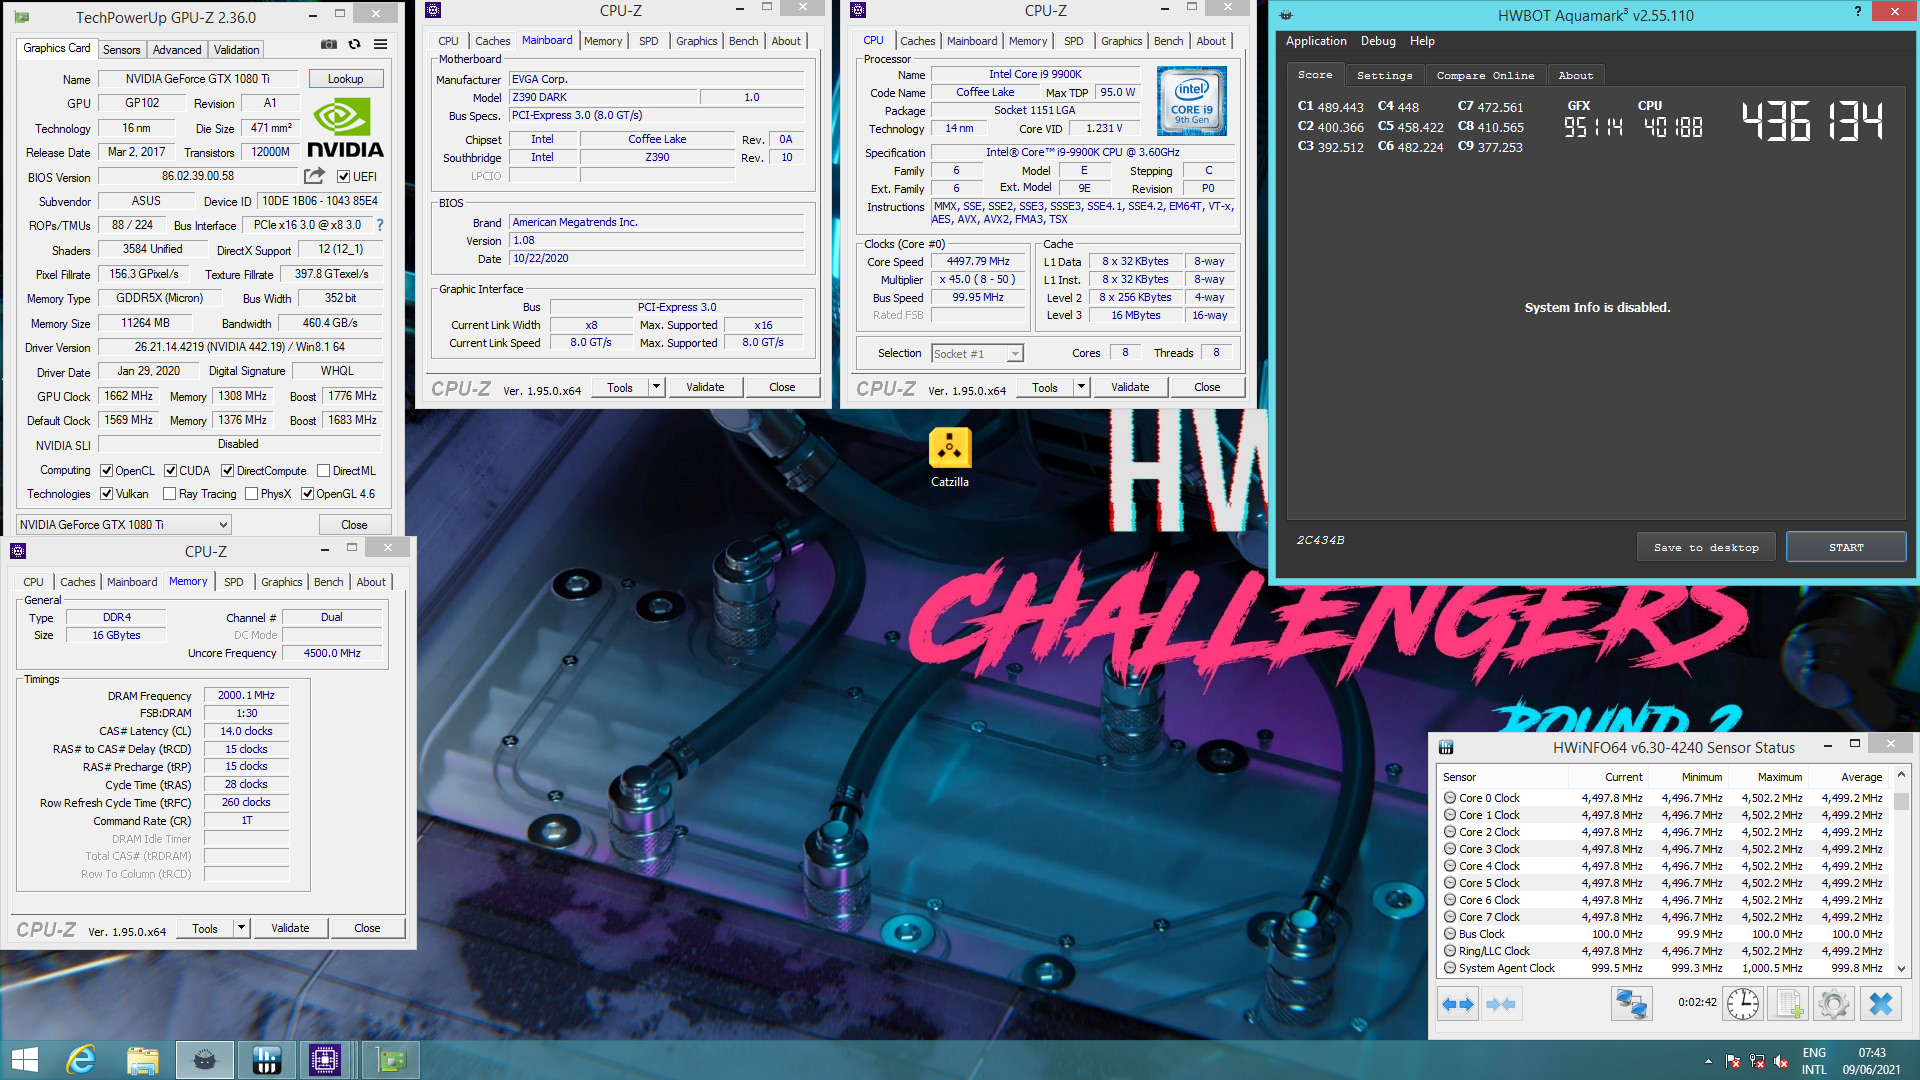Open the GPU-Z hamburger menu

(381, 44)
